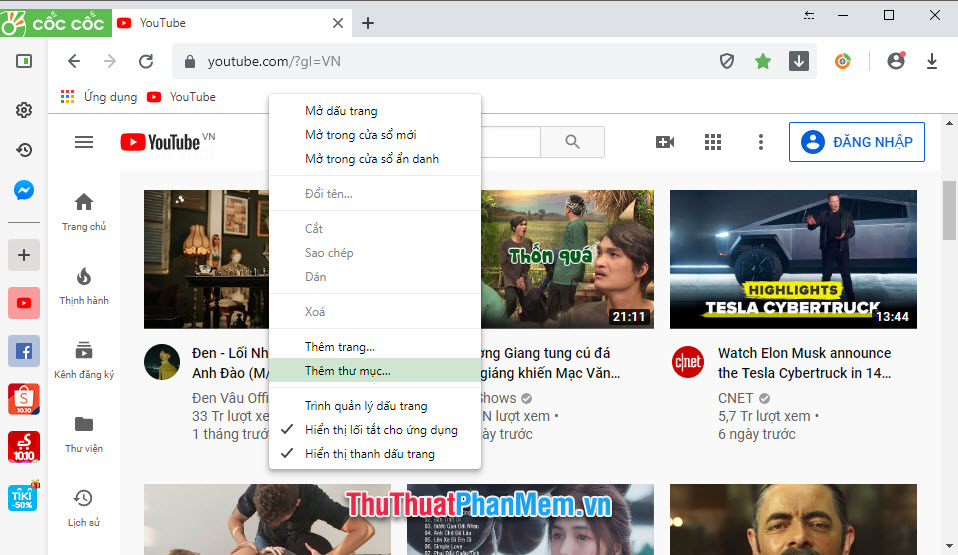The height and width of the screenshot is (555, 958).
Task: Open the Đen - Lối Nhỏ video thumbnail
Action: coord(207,259)
